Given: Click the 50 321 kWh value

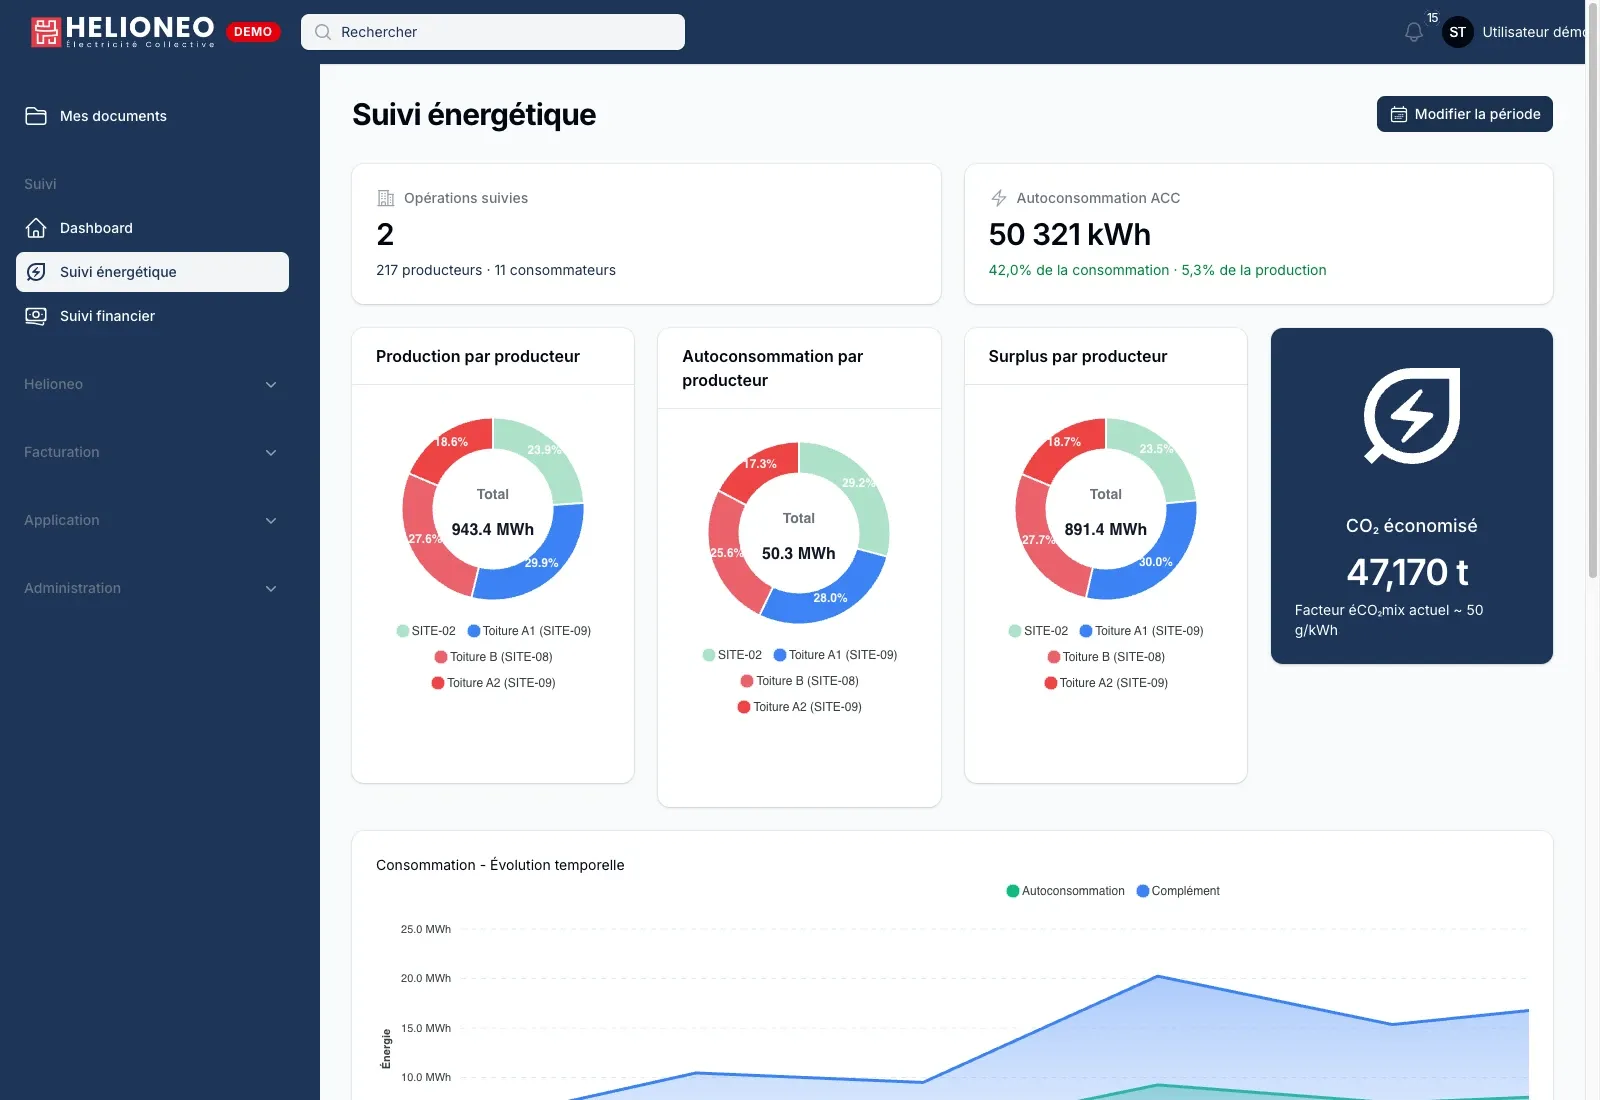Looking at the screenshot, I should [1070, 234].
